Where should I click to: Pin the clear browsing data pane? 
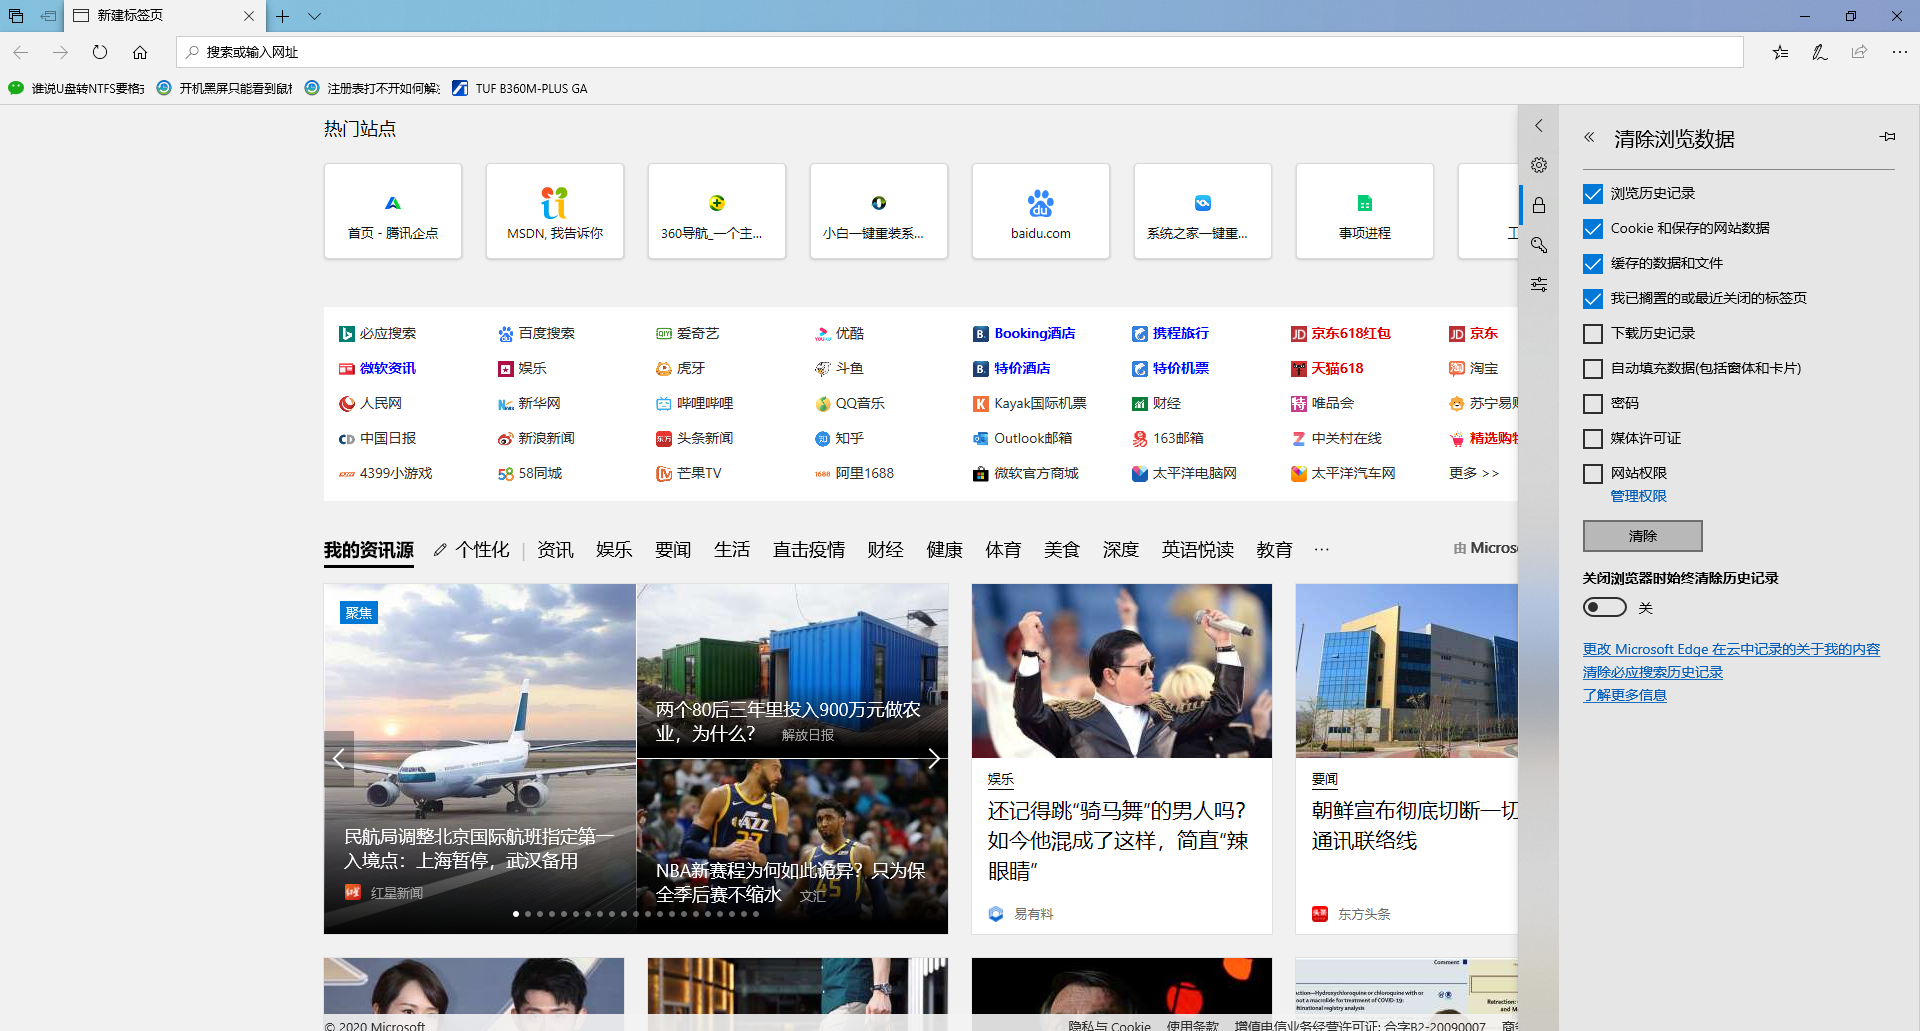tap(1887, 137)
